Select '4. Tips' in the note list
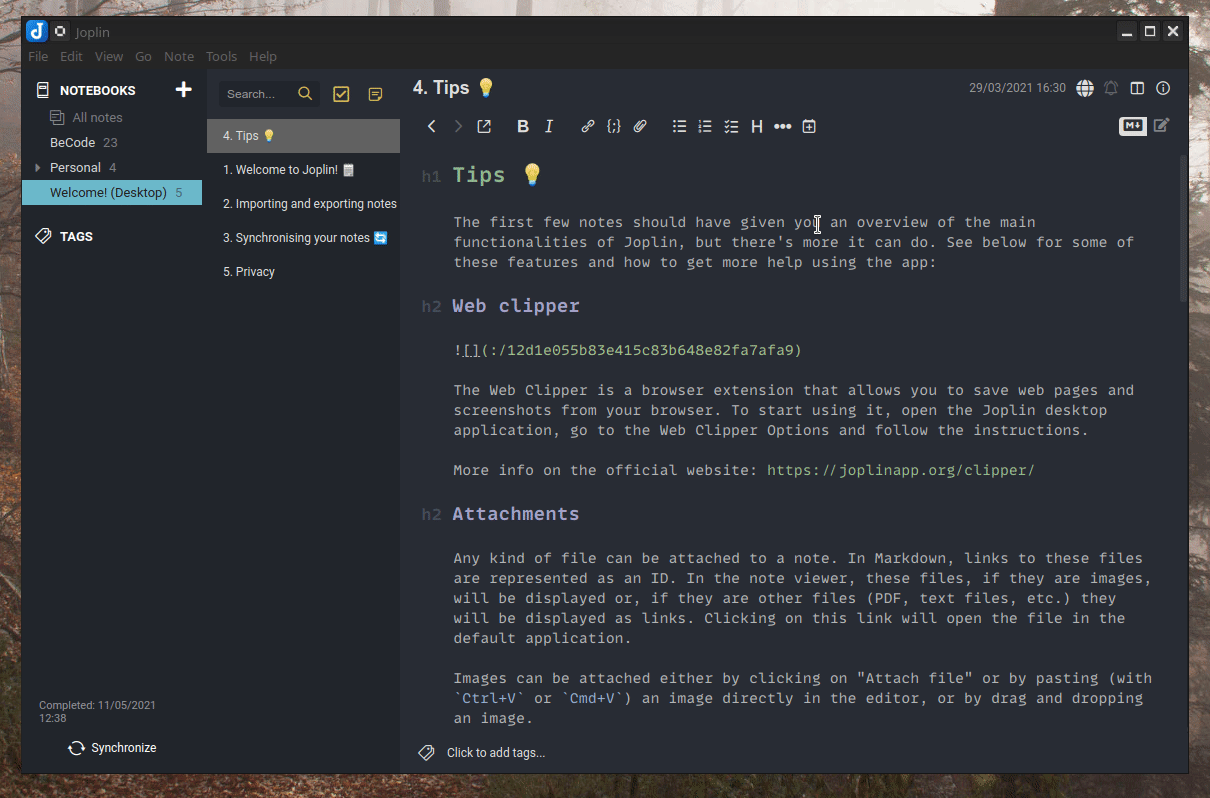The height and width of the screenshot is (798, 1210). pyautogui.click(x=303, y=136)
